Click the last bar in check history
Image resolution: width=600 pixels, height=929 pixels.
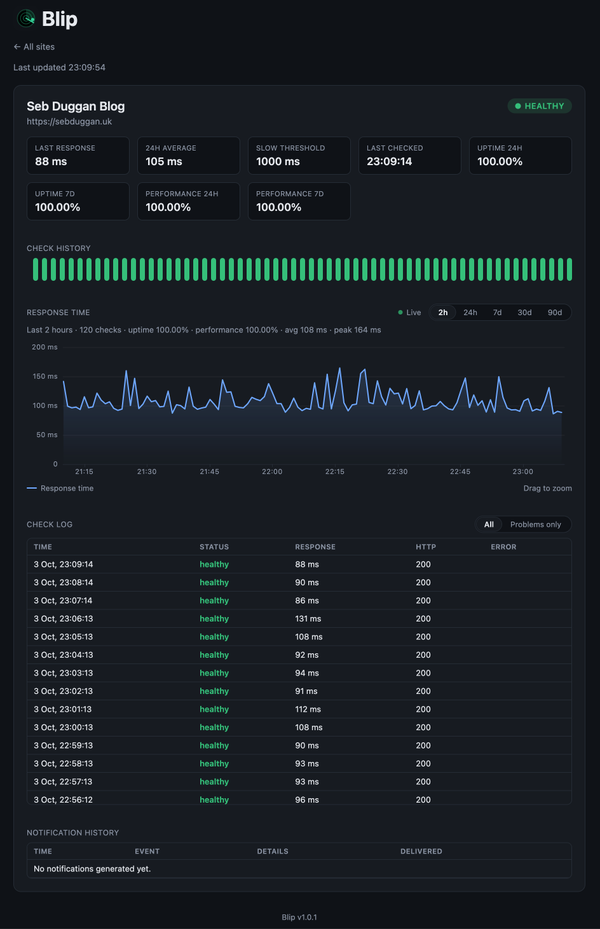(569, 269)
